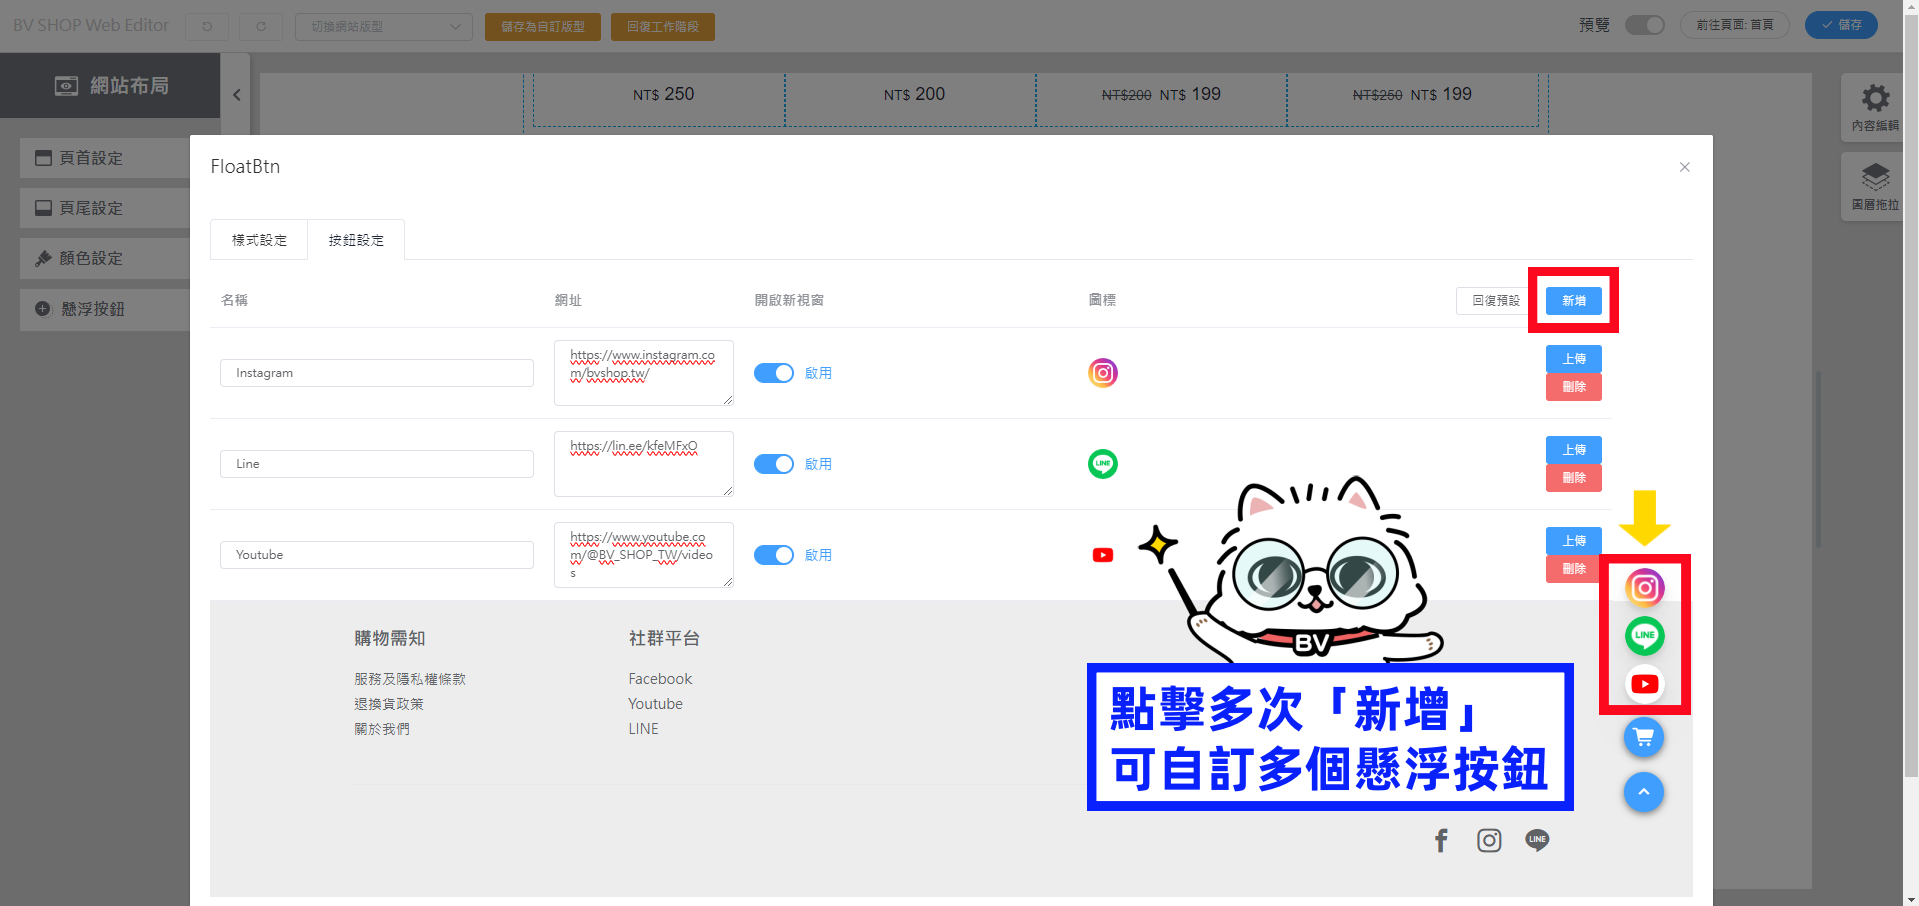Screen dimensions: 1919x906
Task: Toggle 開啟新視窗 for the Line row
Action: point(774,464)
